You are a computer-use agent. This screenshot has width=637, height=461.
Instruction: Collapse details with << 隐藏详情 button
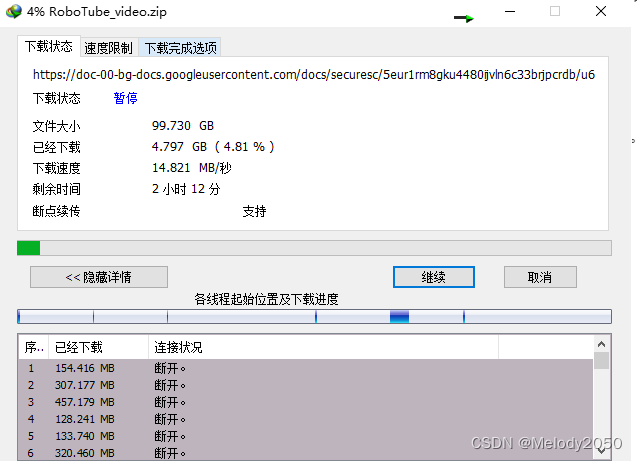coord(99,277)
